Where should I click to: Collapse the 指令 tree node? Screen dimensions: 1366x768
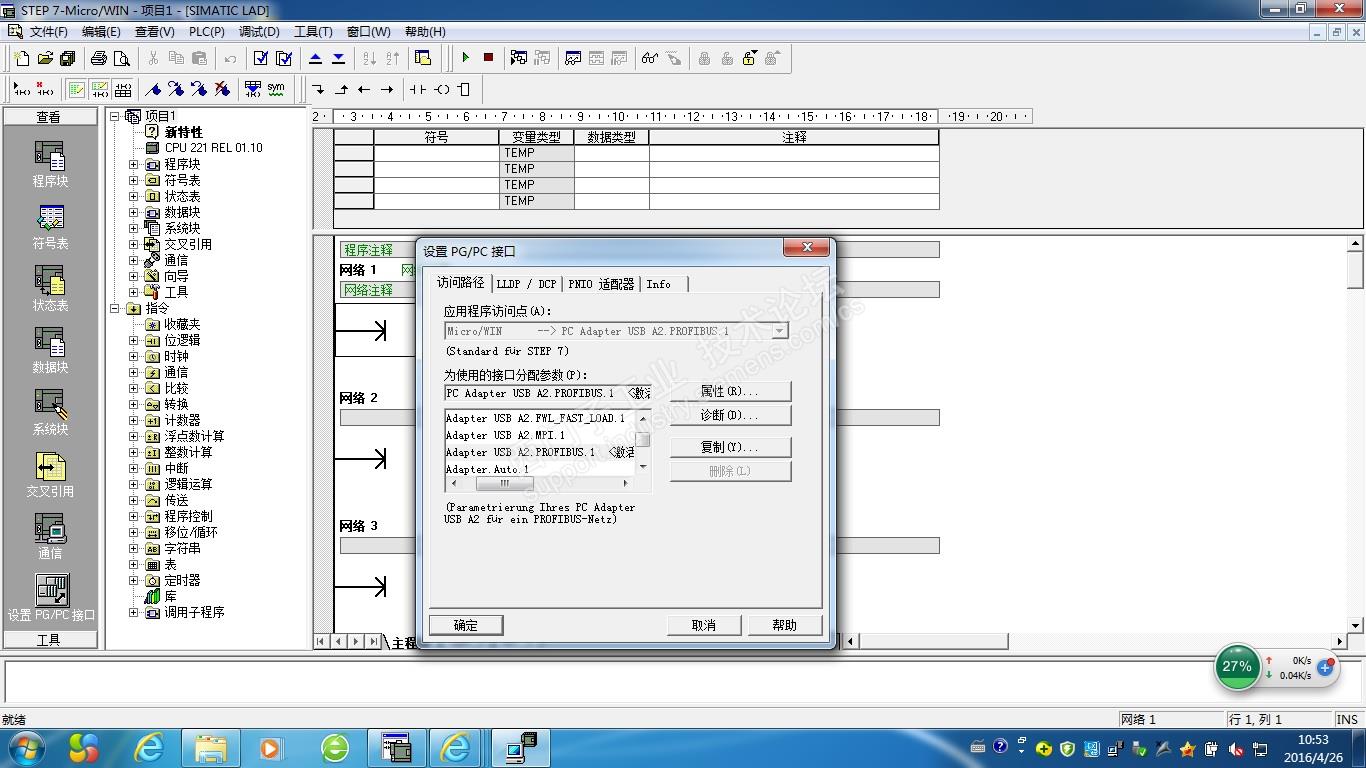[x=115, y=308]
